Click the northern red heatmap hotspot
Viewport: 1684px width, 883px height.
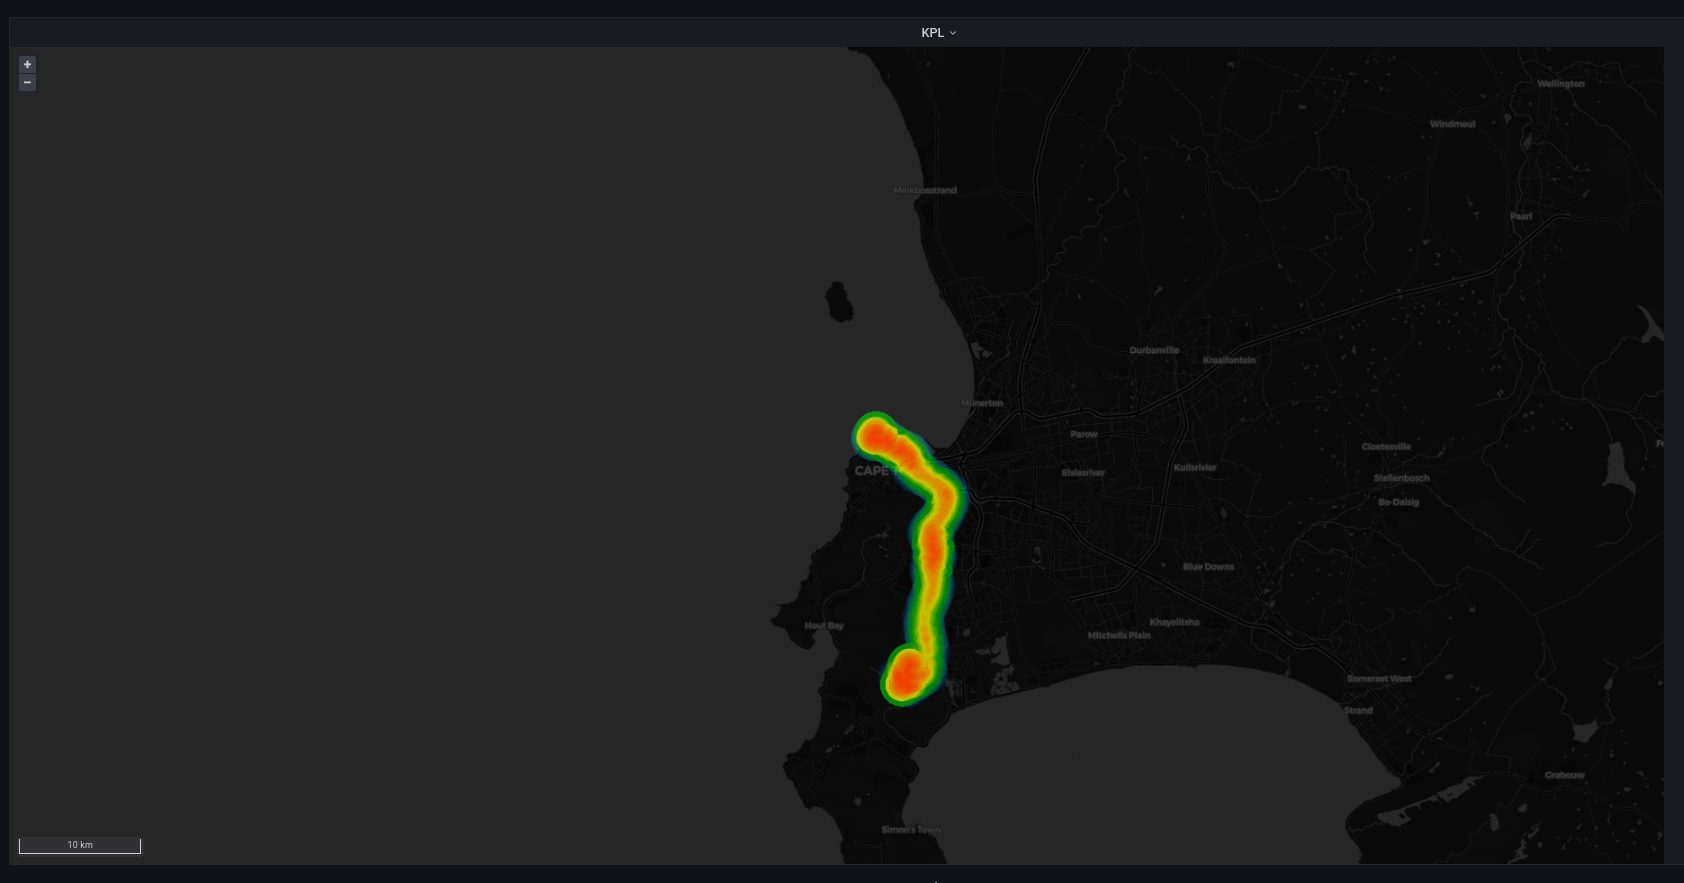pyautogui.click(x=876, y=436)
